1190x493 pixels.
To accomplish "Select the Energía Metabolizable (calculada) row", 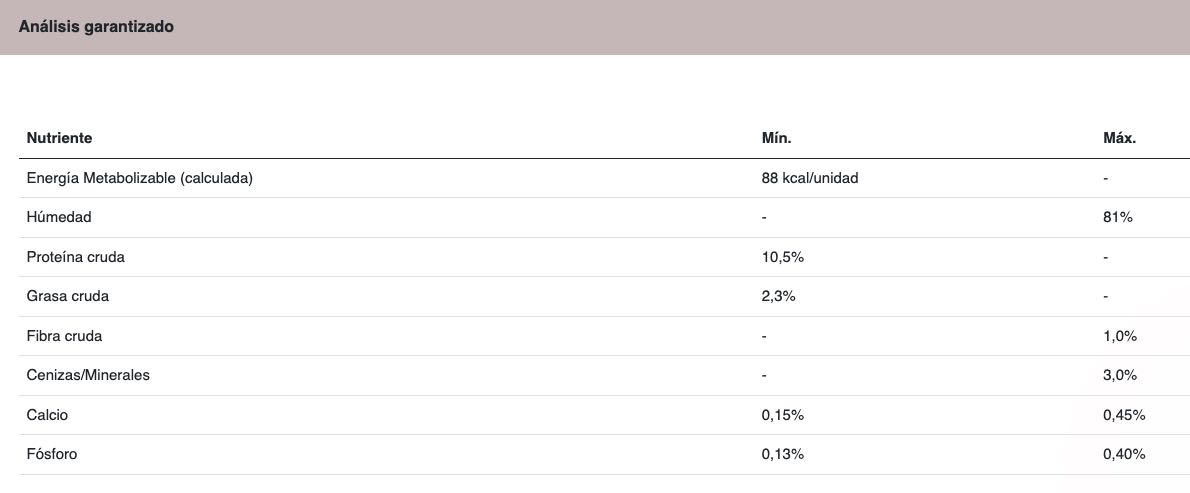I will (x=604, y=178).
